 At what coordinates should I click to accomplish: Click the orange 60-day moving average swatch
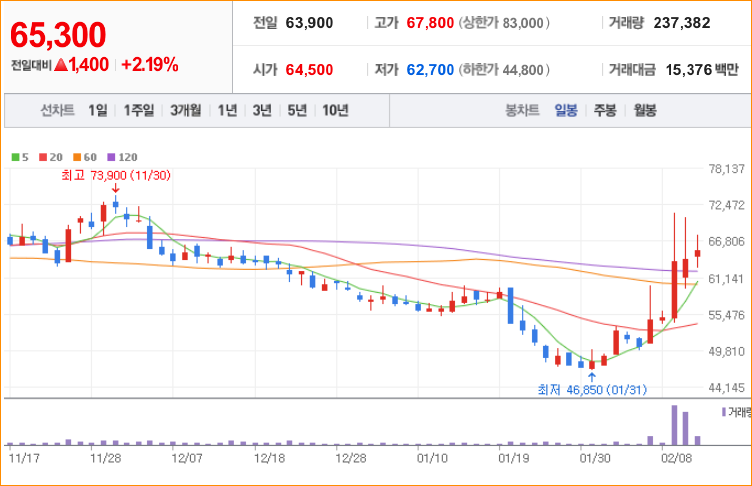click(77, 157)
